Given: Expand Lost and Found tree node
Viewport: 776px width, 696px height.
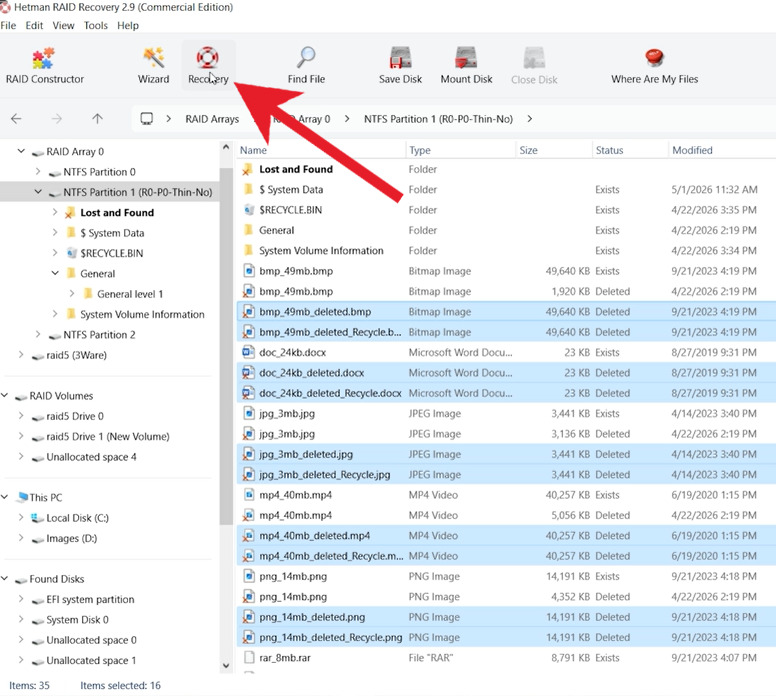Looking at the screenshot, I should 55,212.
